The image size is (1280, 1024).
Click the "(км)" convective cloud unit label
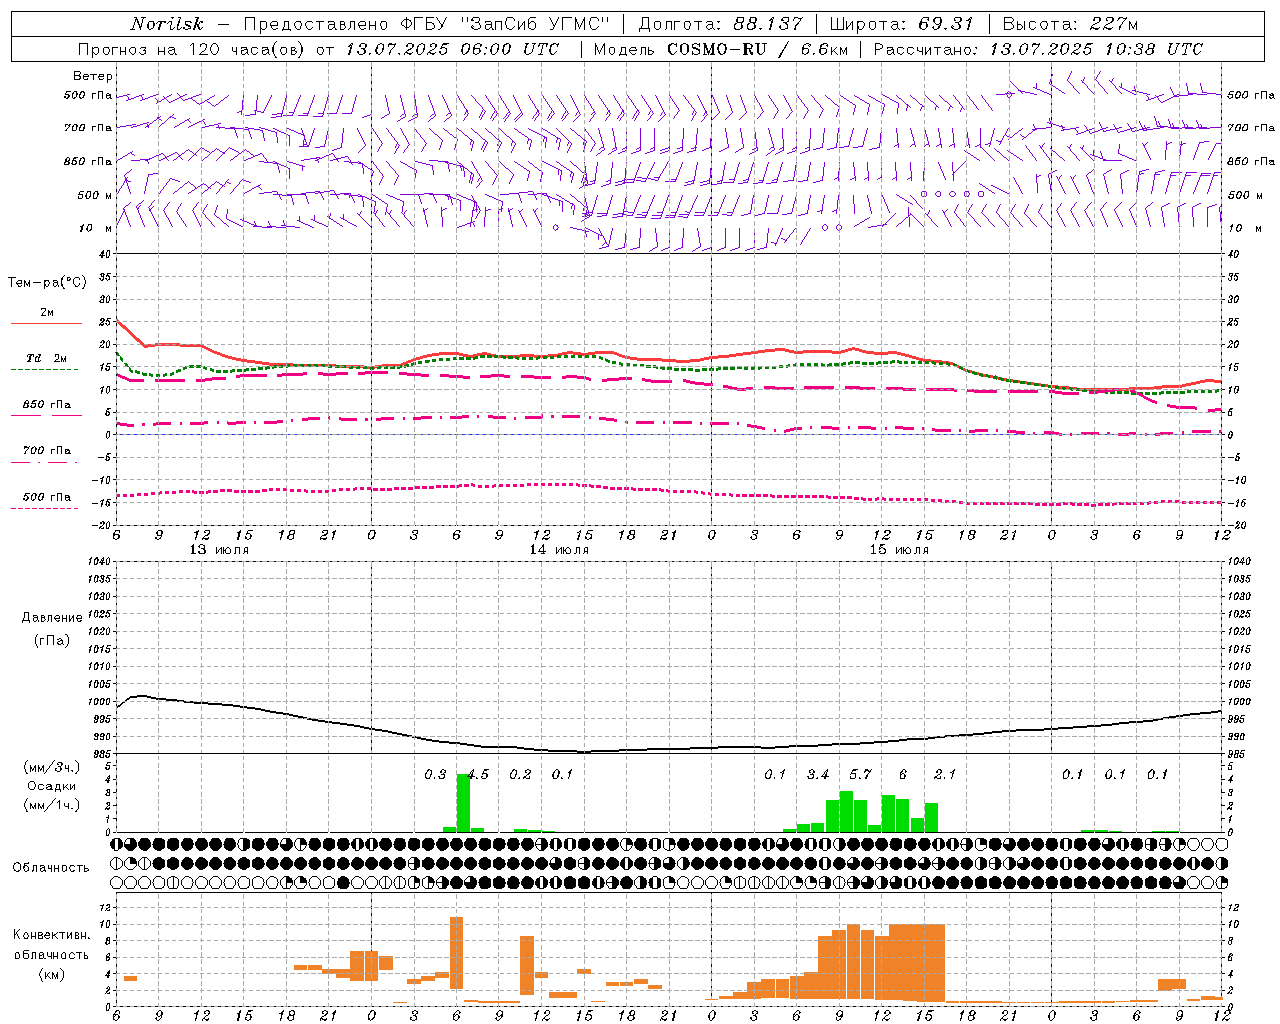tap(51, 974)
